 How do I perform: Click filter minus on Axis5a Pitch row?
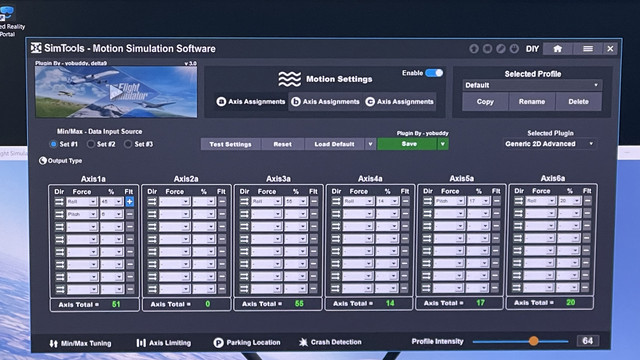click(496, 201)
